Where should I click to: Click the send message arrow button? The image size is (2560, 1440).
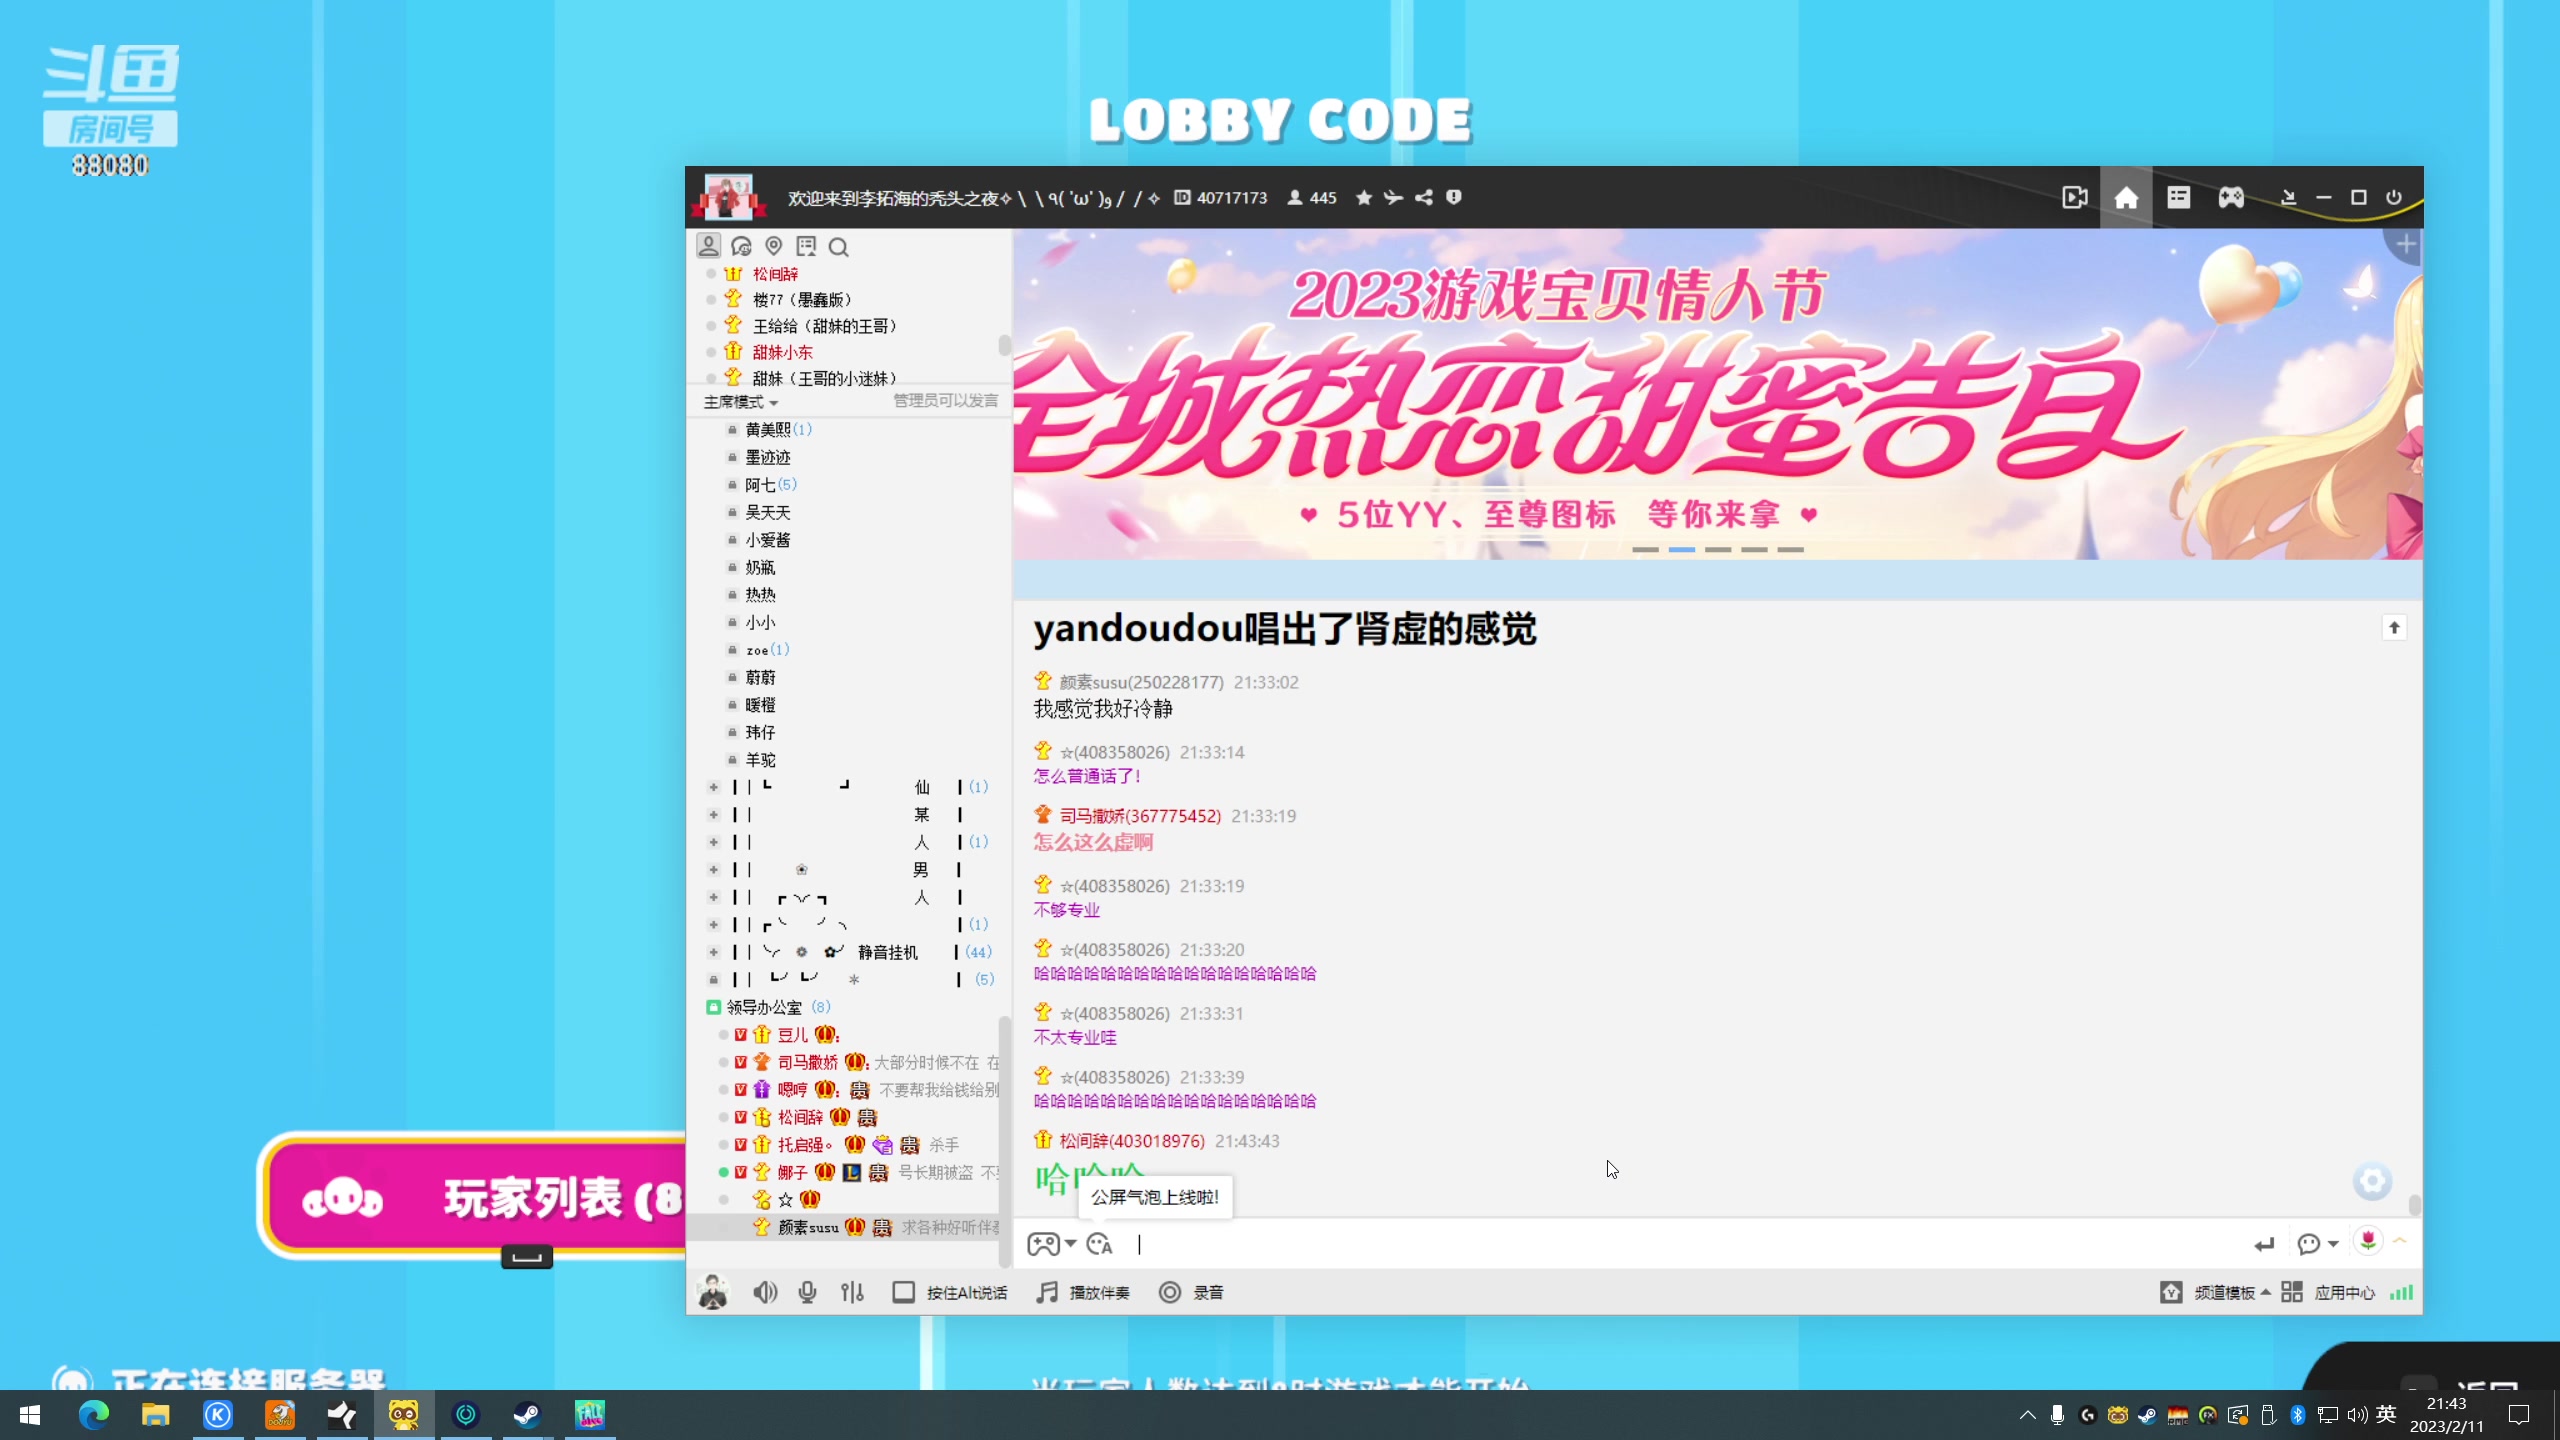(x=2265, y=1244)
